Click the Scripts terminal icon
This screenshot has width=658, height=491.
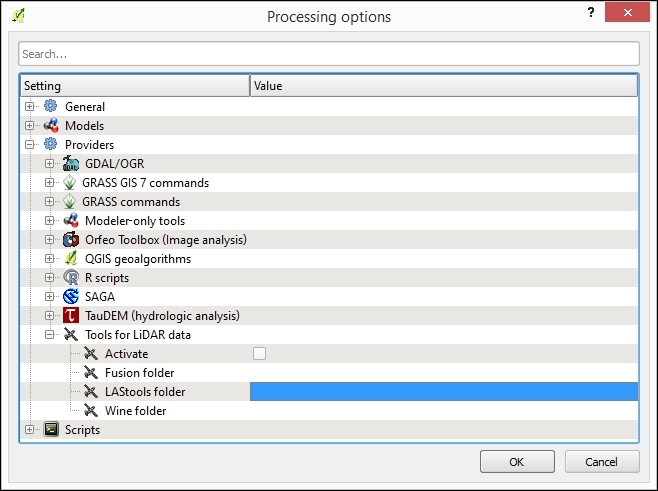pos(51,429)
